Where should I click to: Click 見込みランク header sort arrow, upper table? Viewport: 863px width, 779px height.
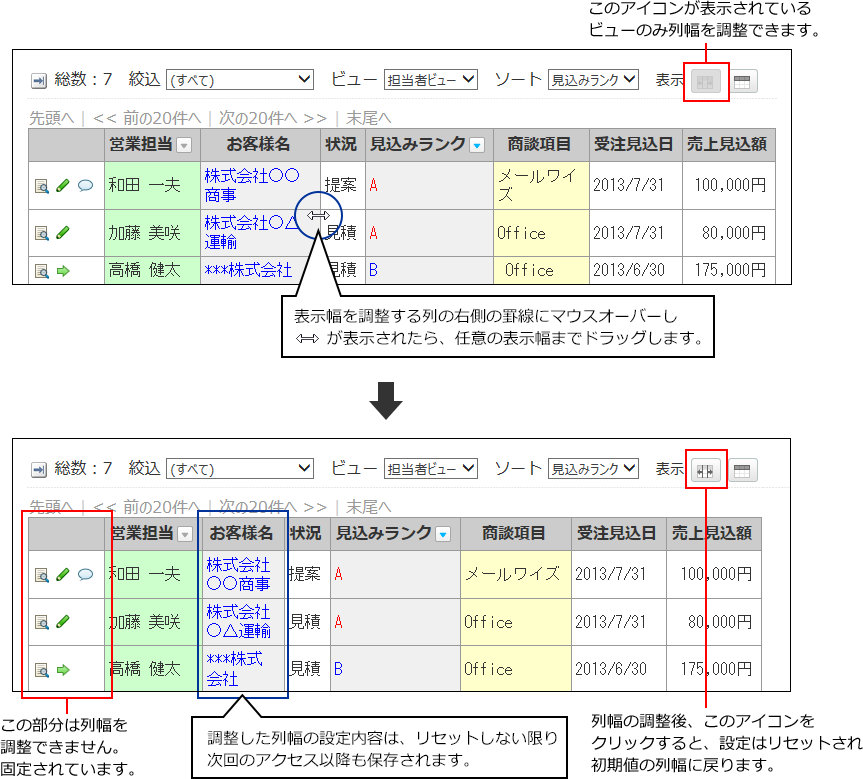pyautogui.click(x=477, y=146)
